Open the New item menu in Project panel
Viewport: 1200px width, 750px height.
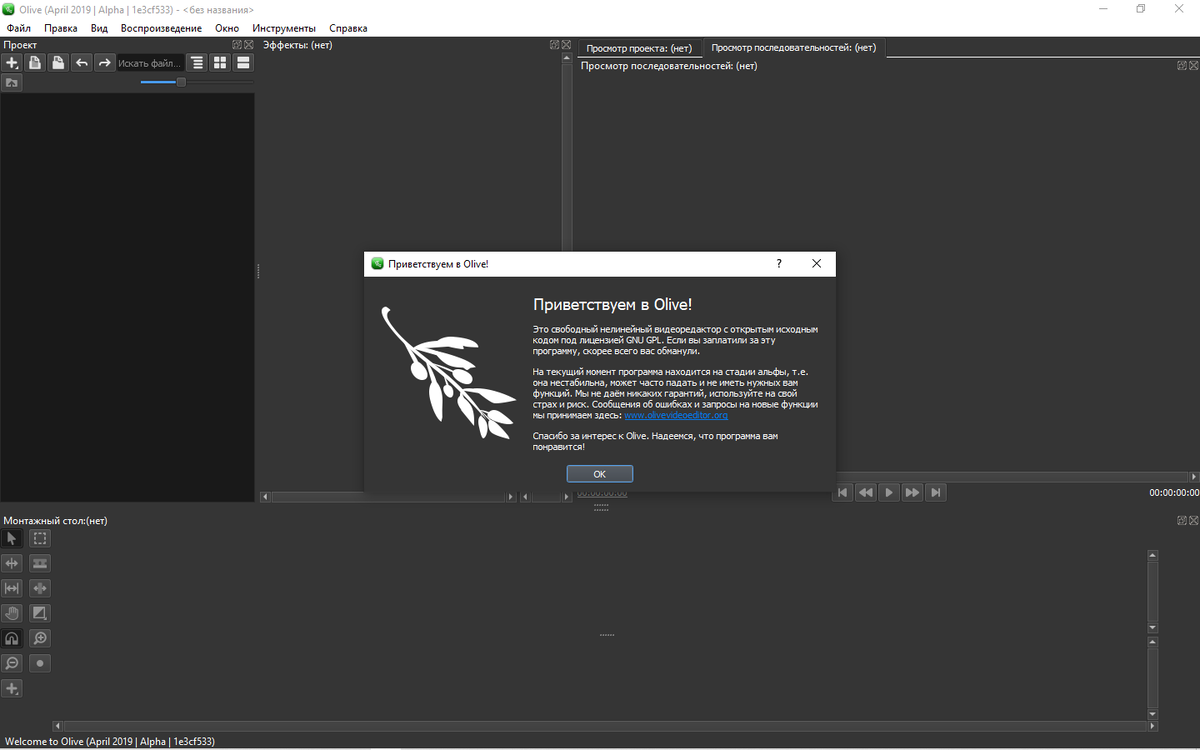tap(12, 63)
